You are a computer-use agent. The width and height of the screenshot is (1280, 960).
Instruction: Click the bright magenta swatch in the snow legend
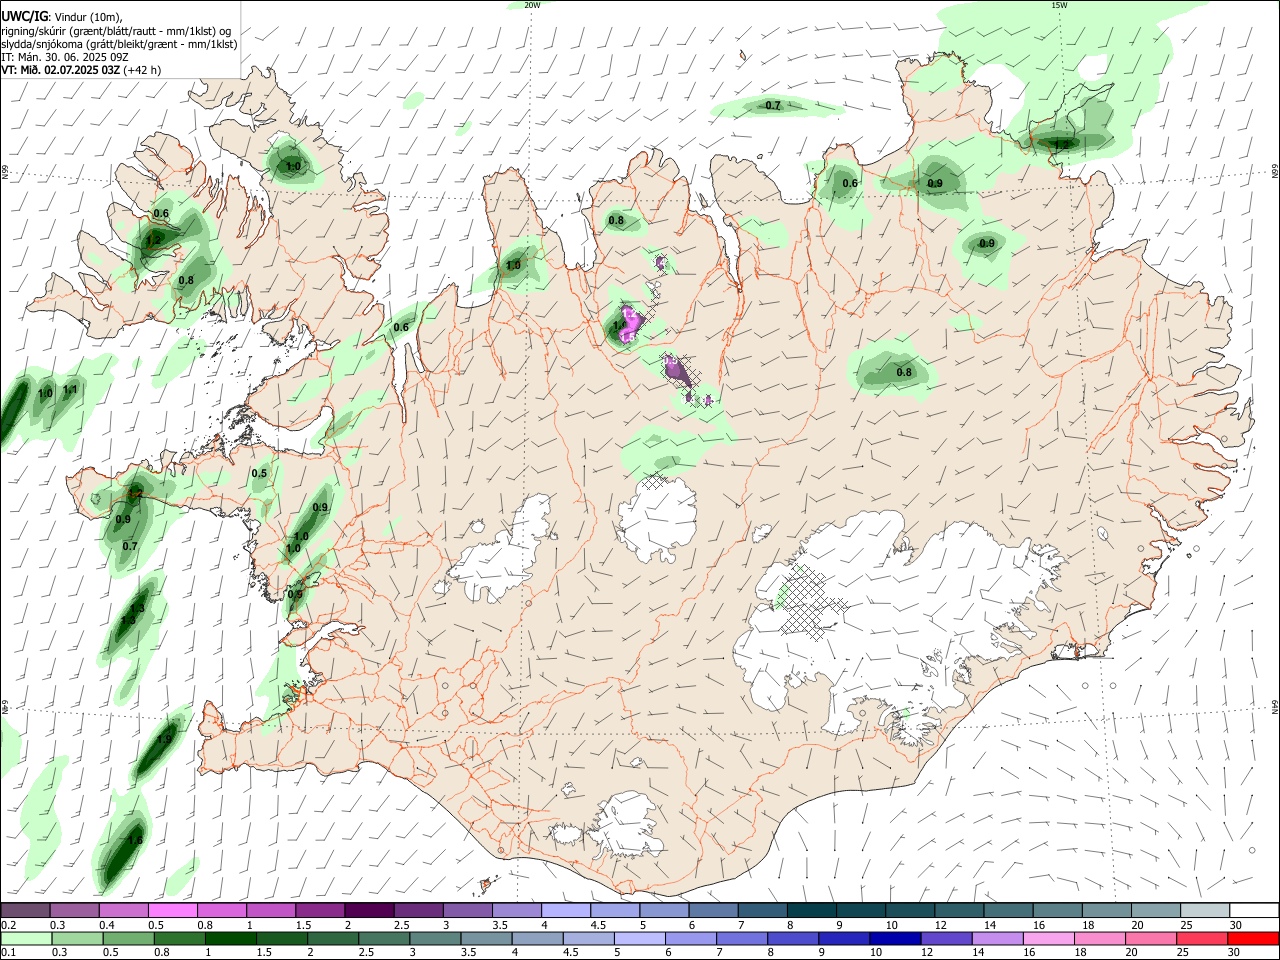172,911
